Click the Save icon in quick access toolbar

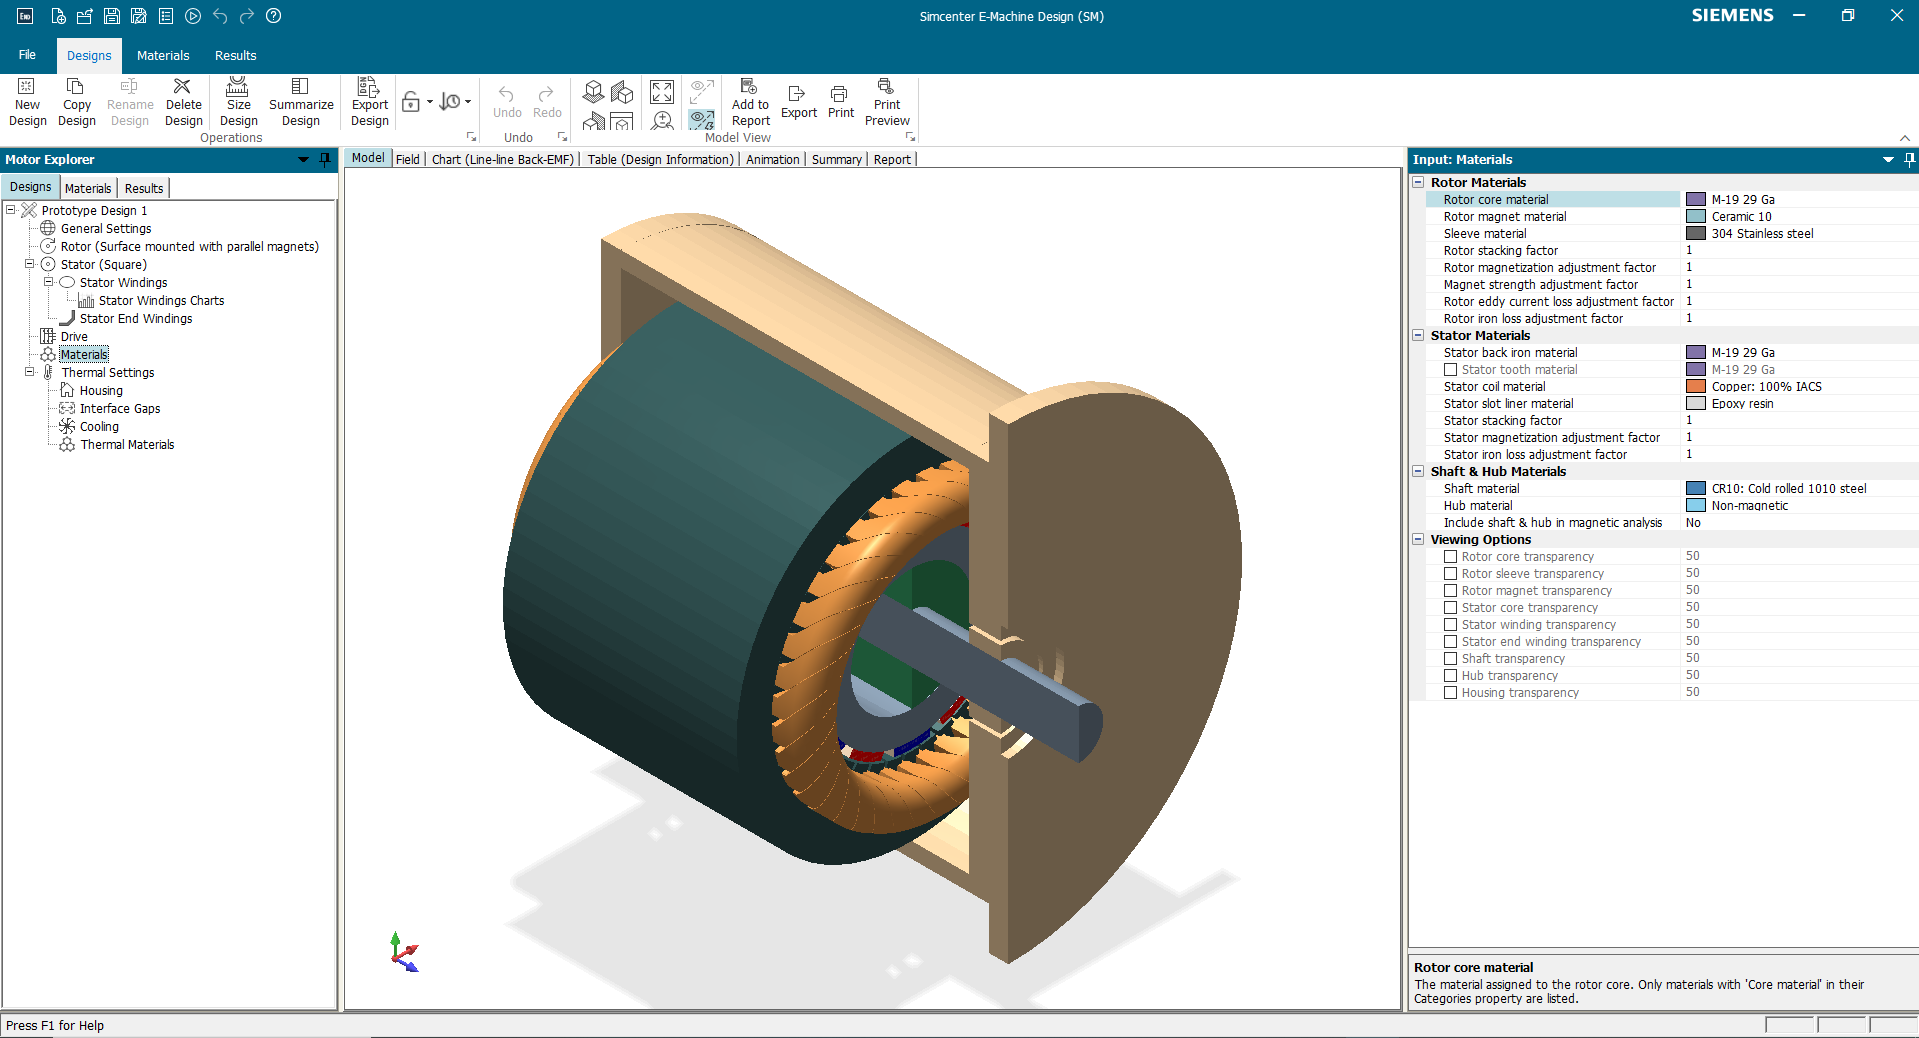[x=112, y=16]
